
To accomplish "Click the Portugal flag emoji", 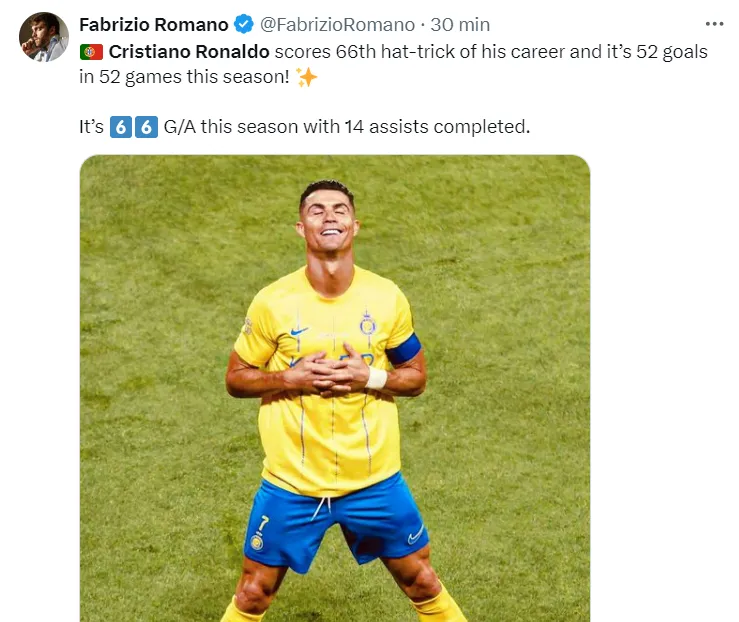I will [91, 52].
